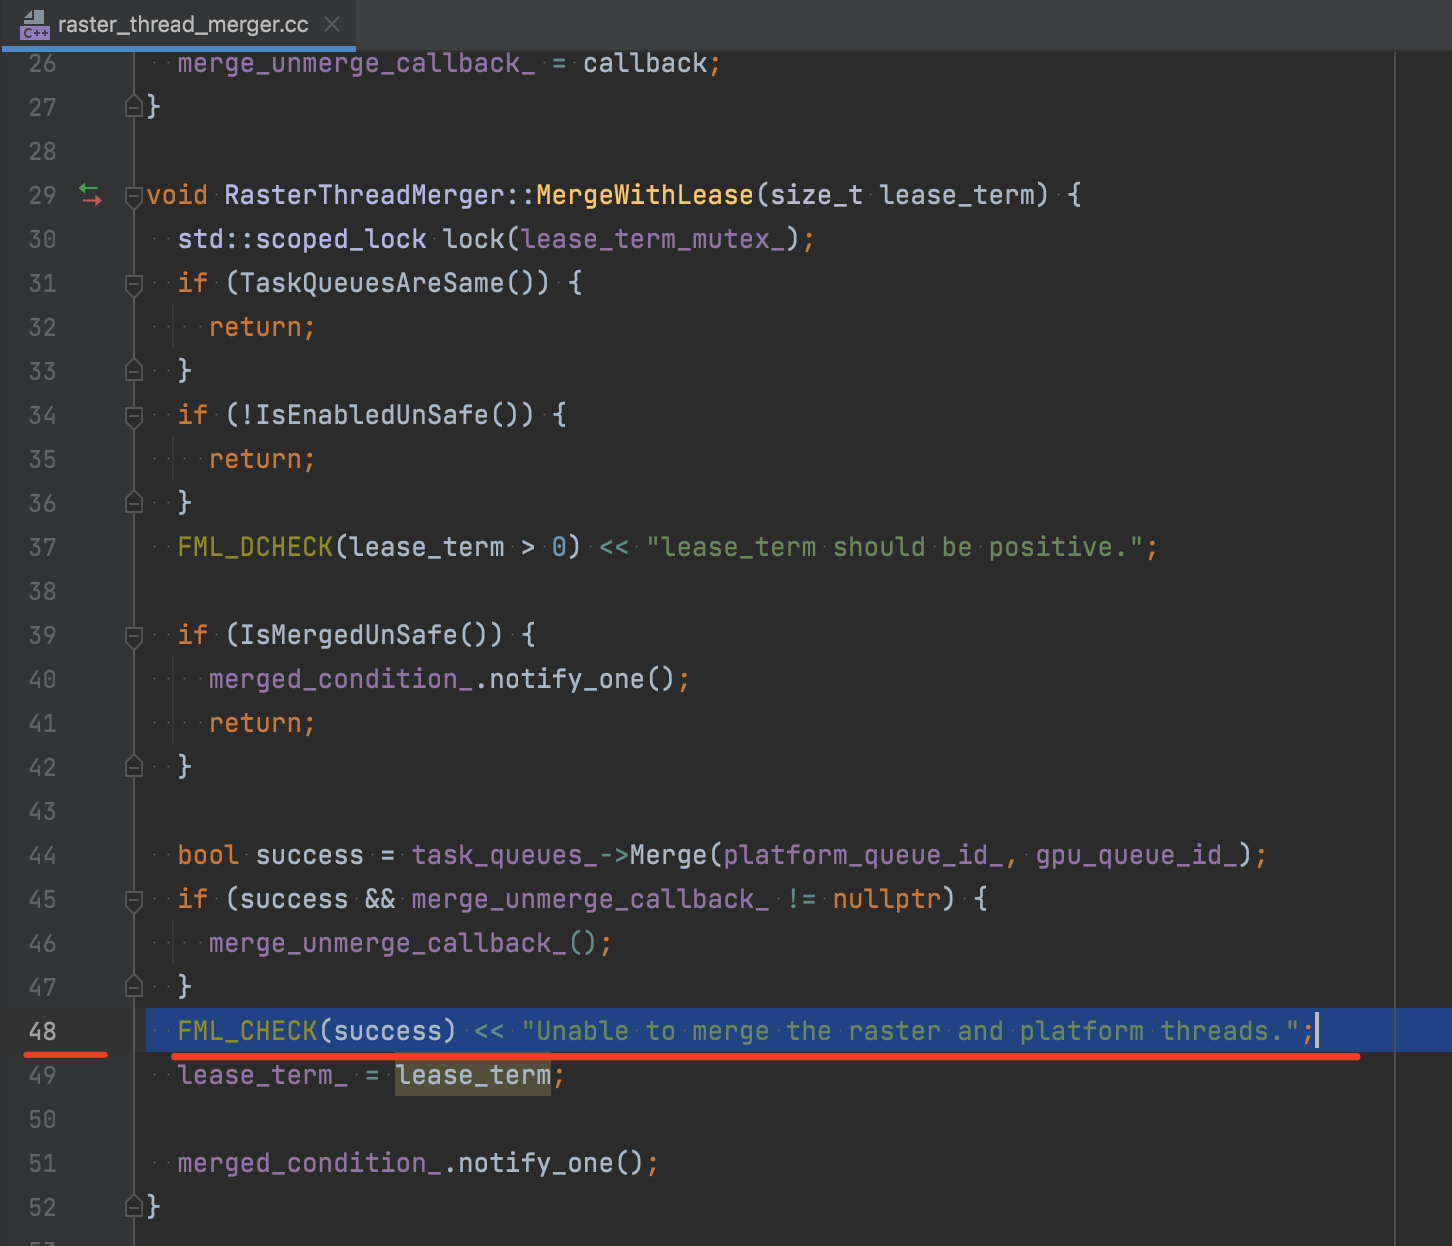Click the fold end marker on line 27
The height and width of the screenshot is (1246, 1452).
coord(133,107)
